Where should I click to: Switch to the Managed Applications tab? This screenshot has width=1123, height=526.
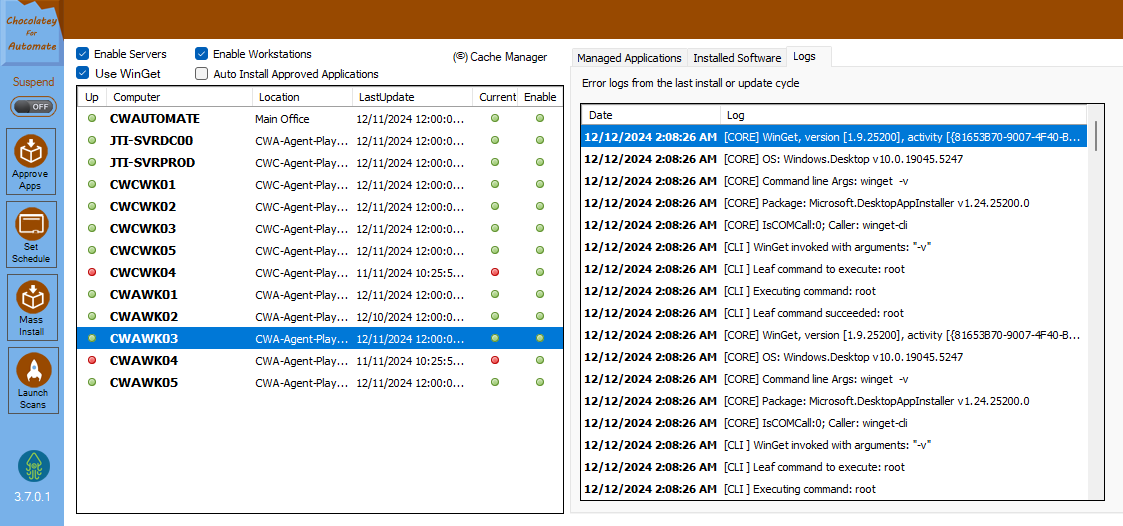point(629,58)
